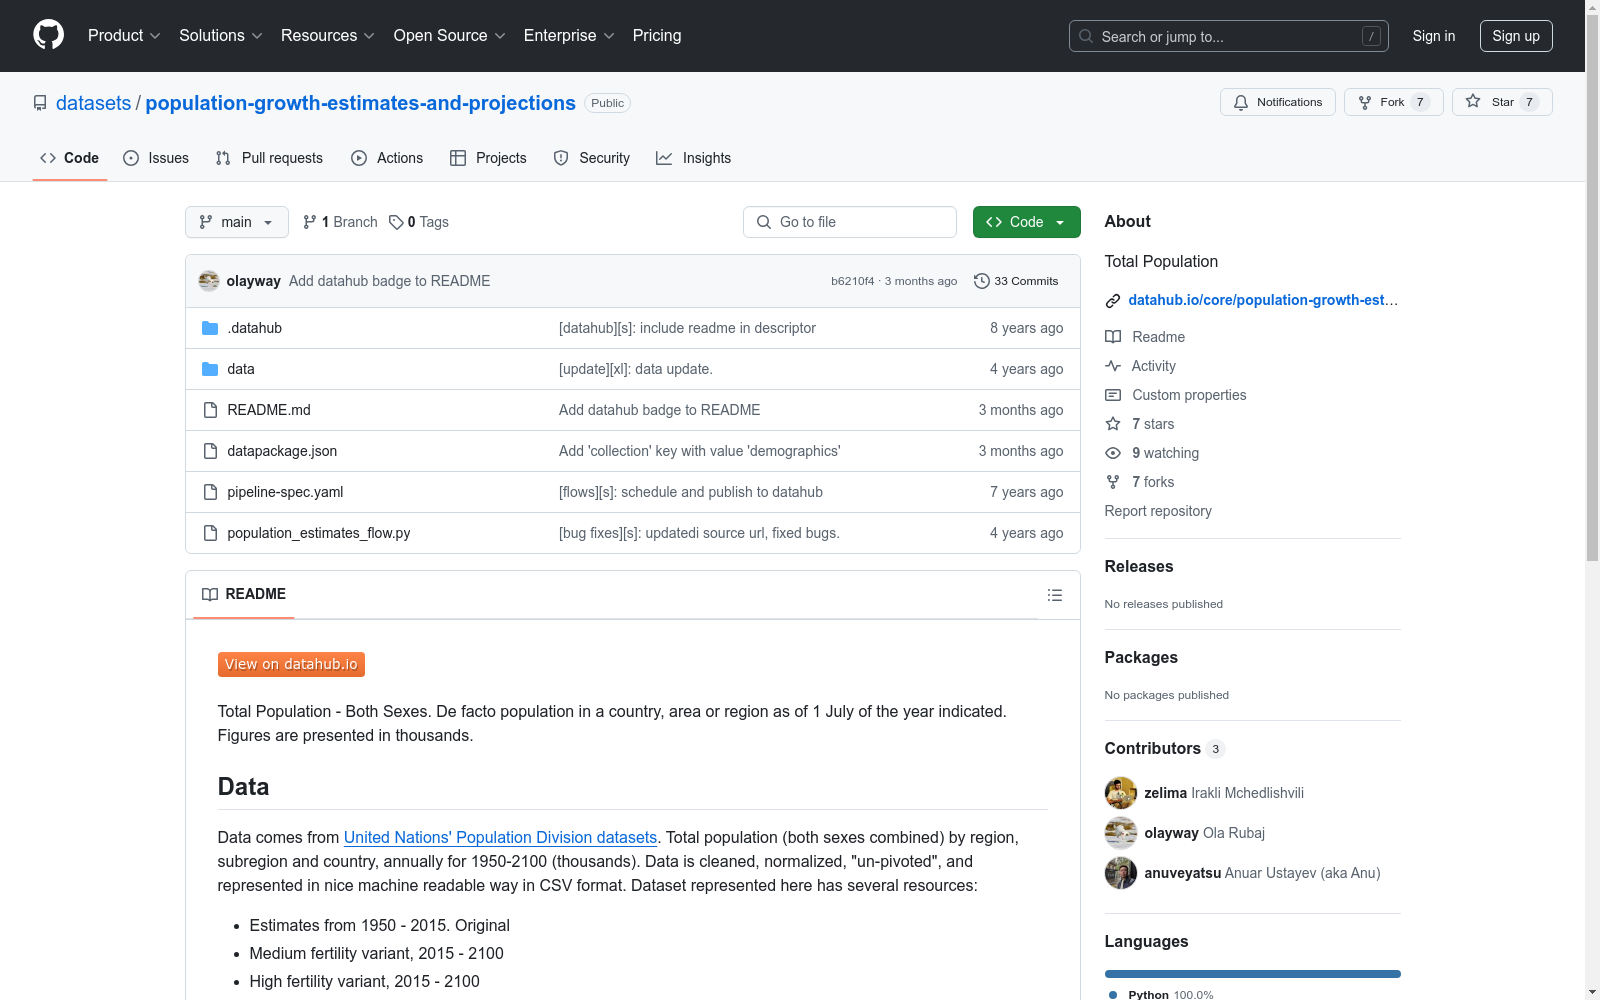Open the Contributors heading link
This screenshot has width=1600, height=1000.
tap(1164, 748)
